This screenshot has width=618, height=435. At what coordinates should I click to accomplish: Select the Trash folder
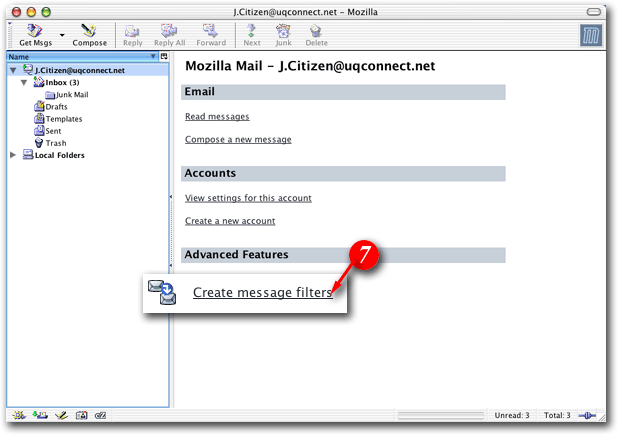(56, 143)
